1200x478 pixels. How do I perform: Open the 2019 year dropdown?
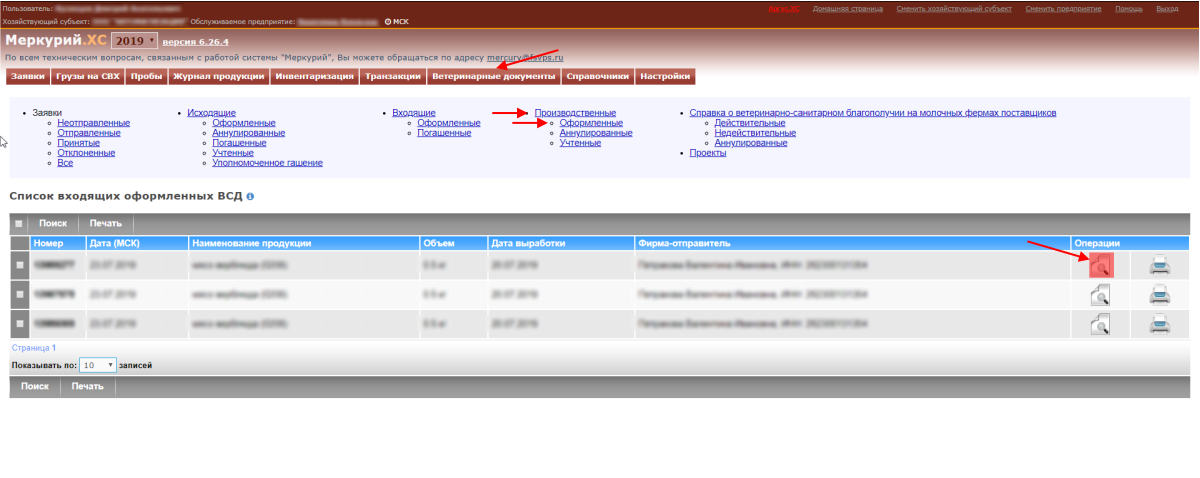[x=134, y=41]
